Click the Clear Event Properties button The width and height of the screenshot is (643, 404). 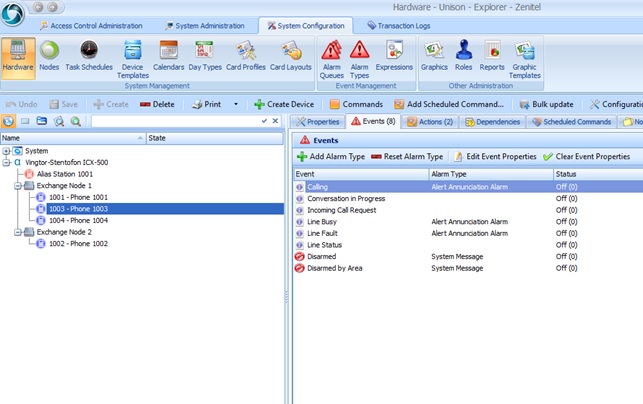click(x=587, y=157)
